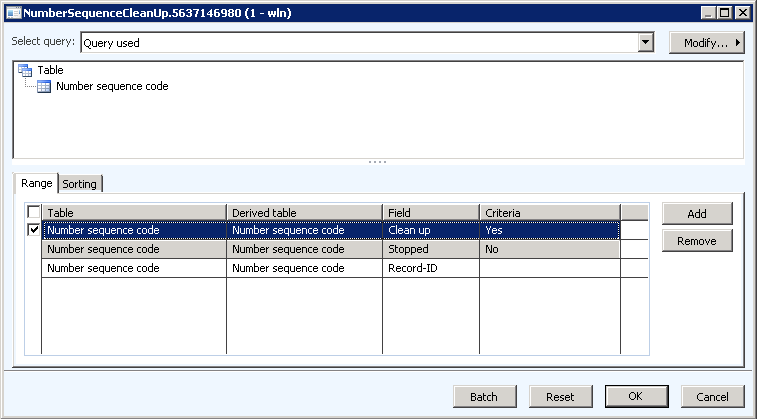Click the Batch button
The height and width of the screenshot is (419, 757).
pos(484,397)
